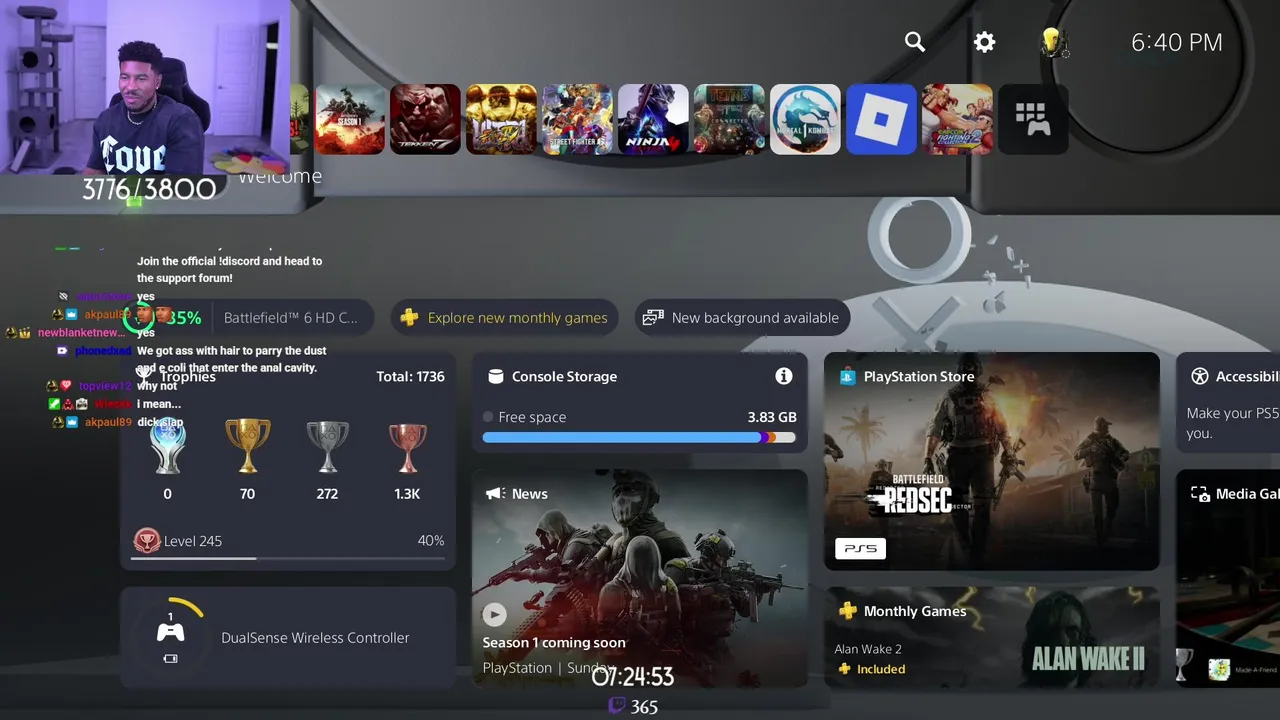Open the Console Storage info icon
This screenshot has width=1280, height=720.
(x=784, y=376)
